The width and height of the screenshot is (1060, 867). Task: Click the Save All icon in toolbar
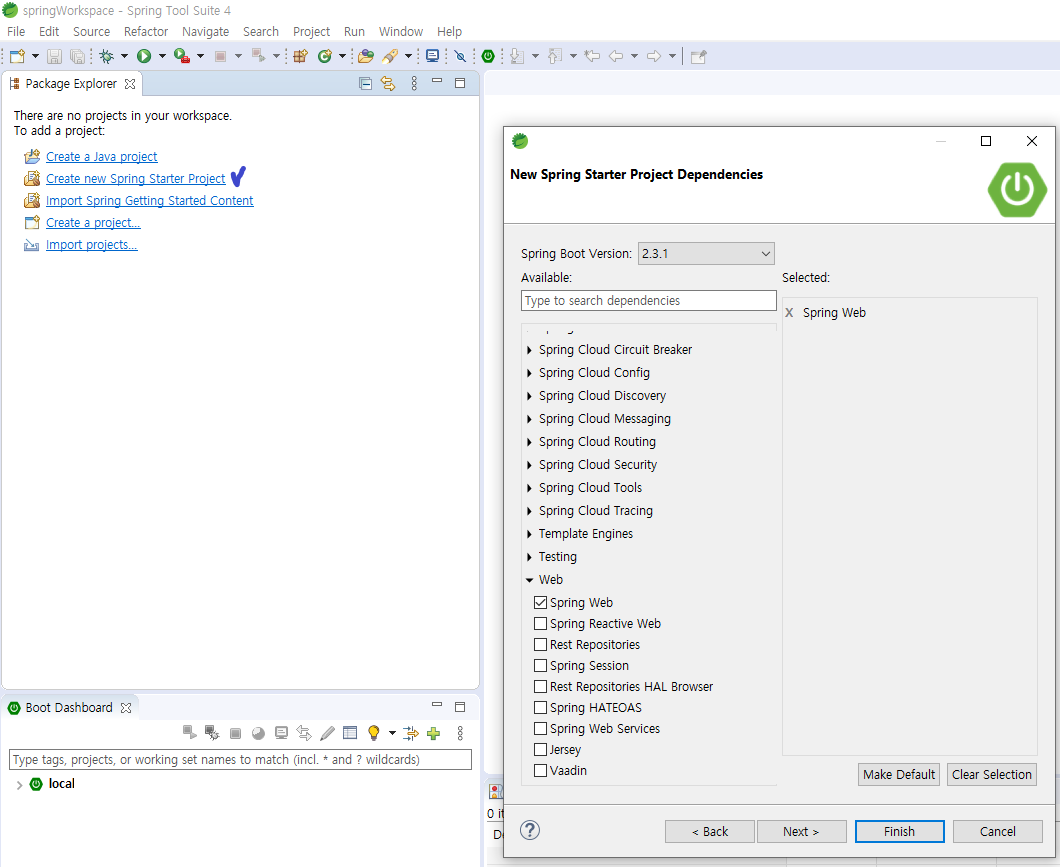click(78, 56)
